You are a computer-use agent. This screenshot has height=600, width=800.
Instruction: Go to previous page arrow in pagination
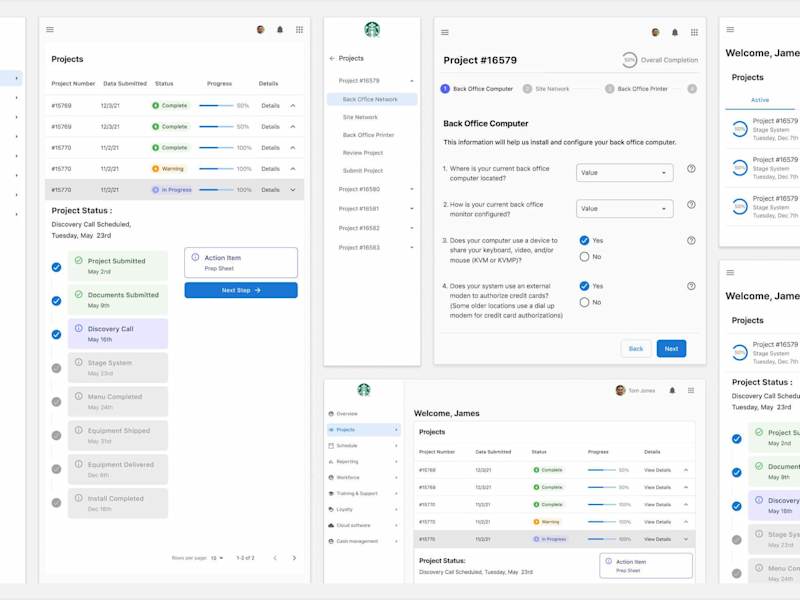click(275, 558)
